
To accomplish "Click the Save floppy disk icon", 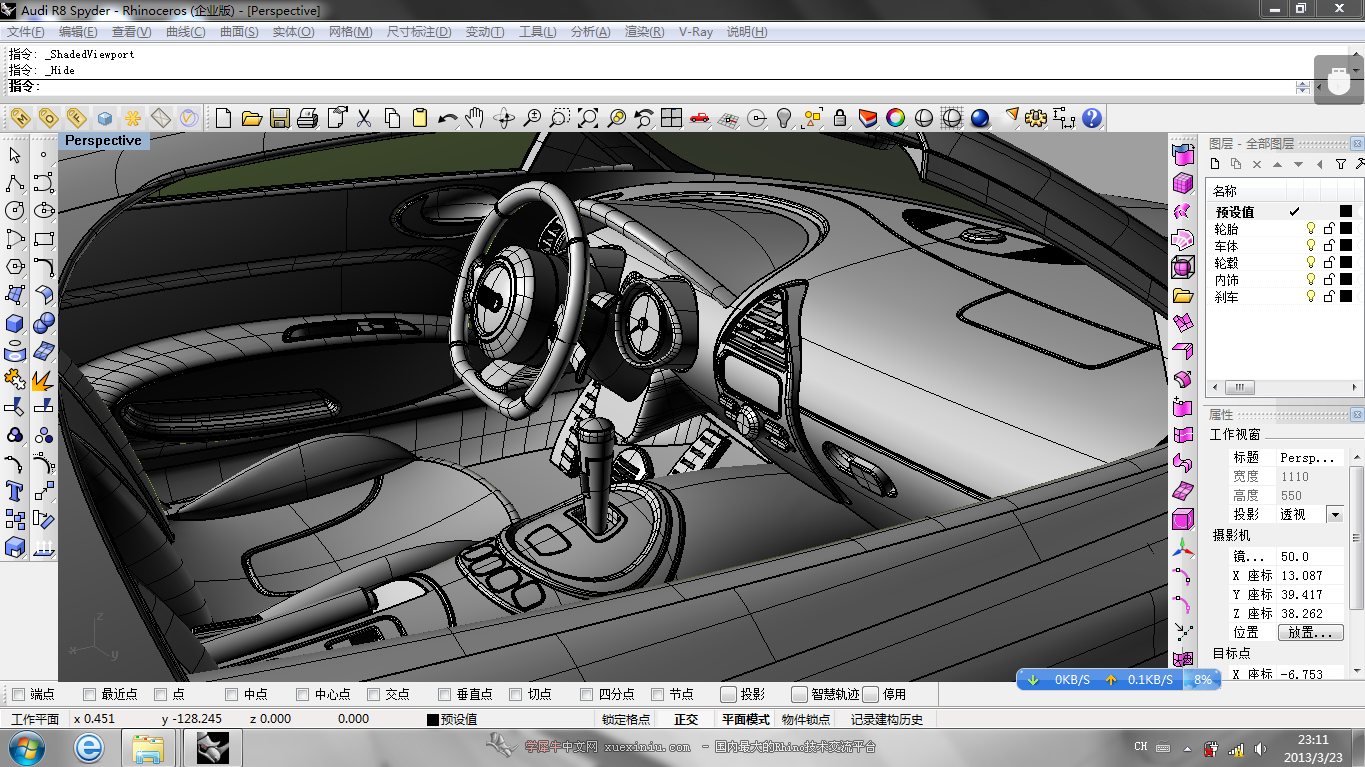I will coord(280,118).
